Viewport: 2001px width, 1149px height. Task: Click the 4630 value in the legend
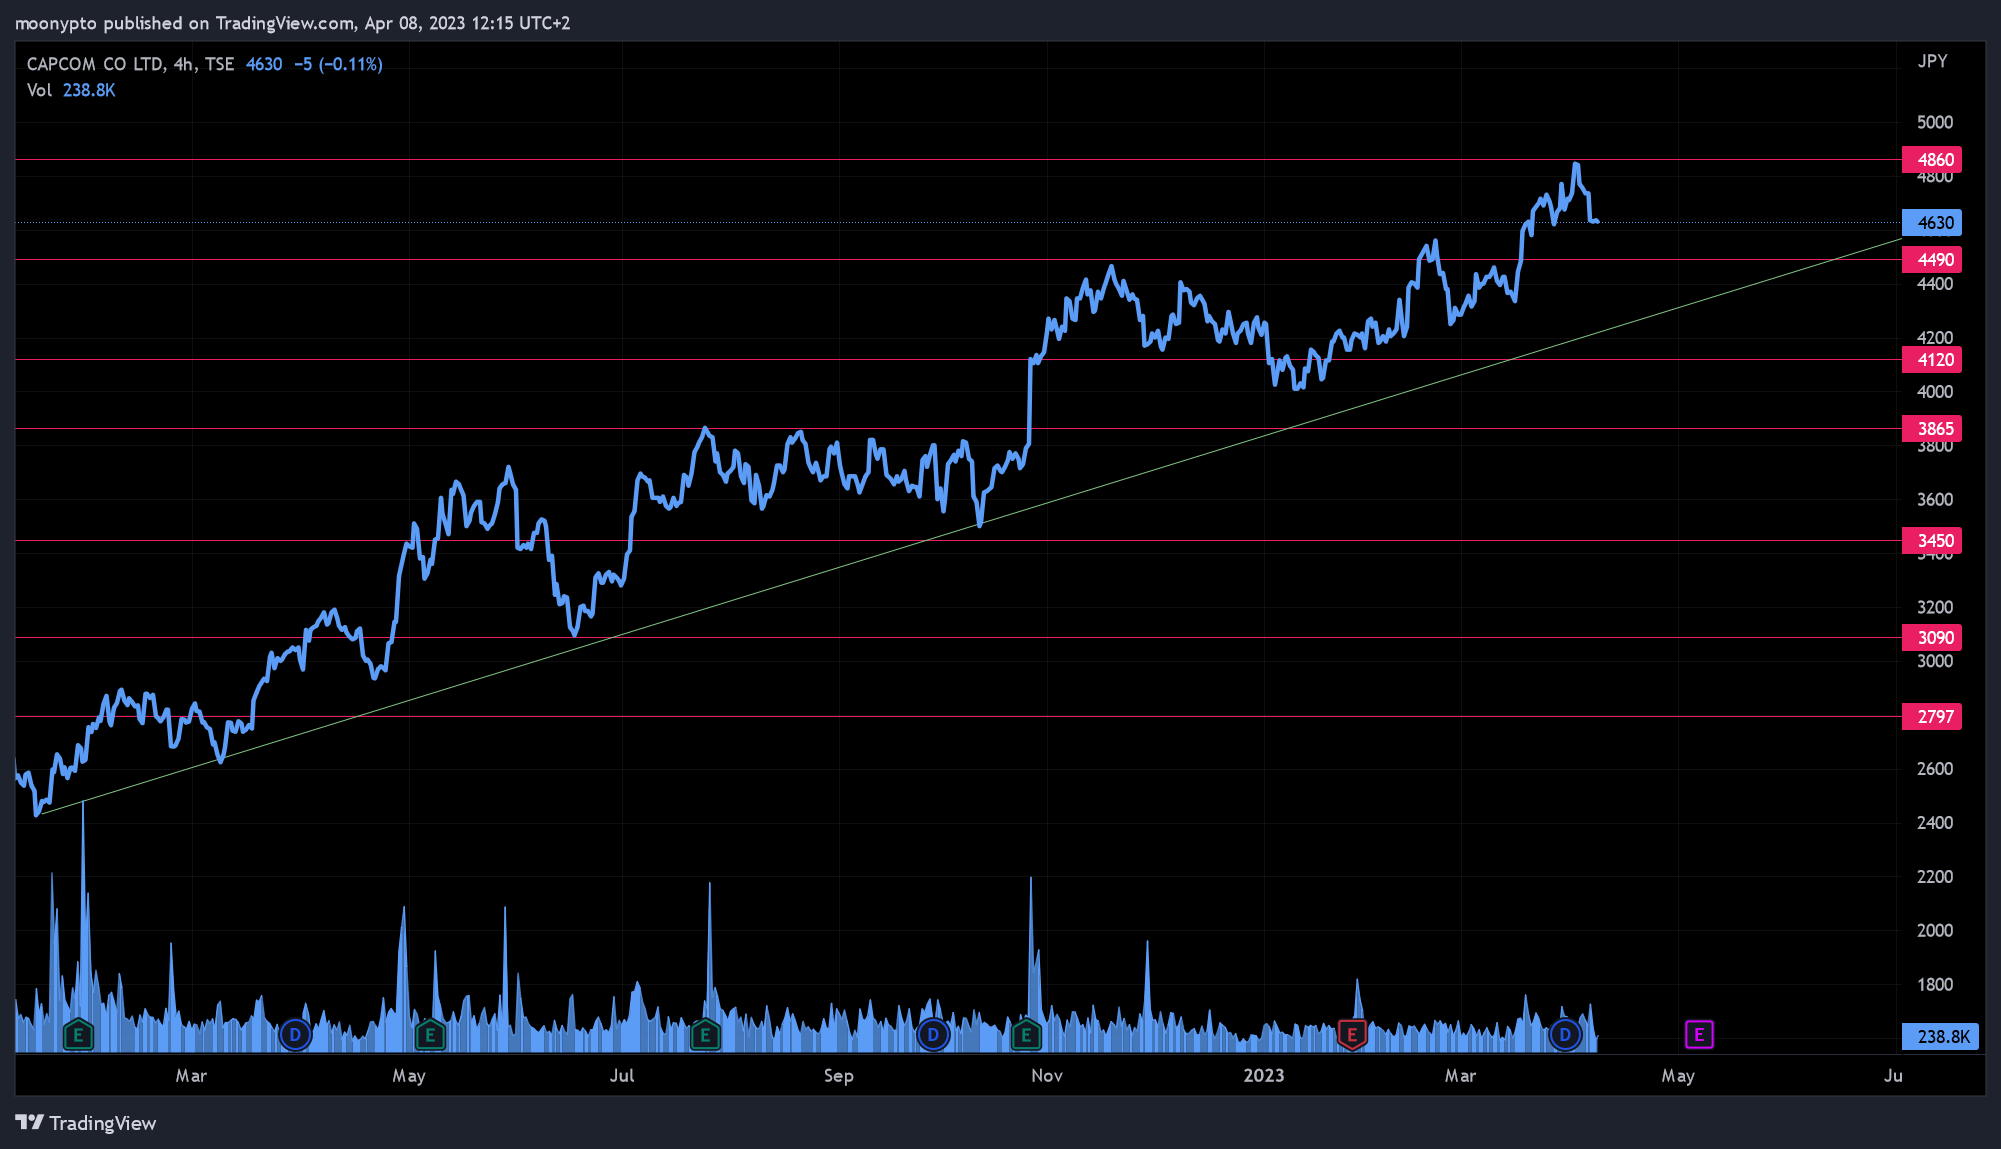tap(264, 64)
